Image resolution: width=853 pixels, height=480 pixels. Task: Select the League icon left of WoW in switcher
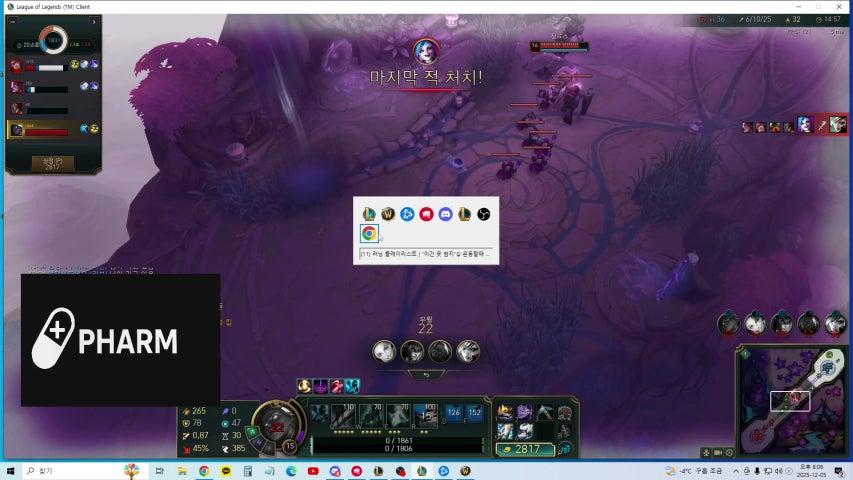pyautogui.click(x=369, y=214)
